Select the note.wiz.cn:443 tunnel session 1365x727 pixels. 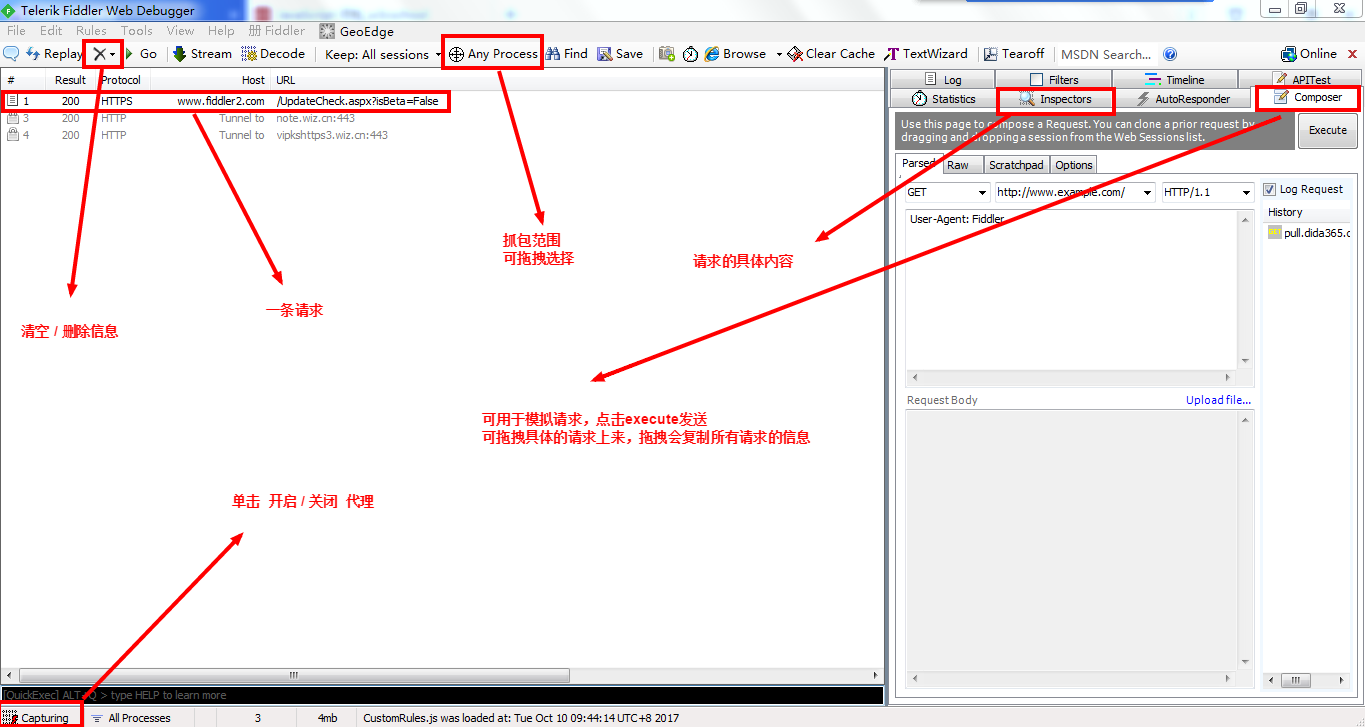coord(442,118)
